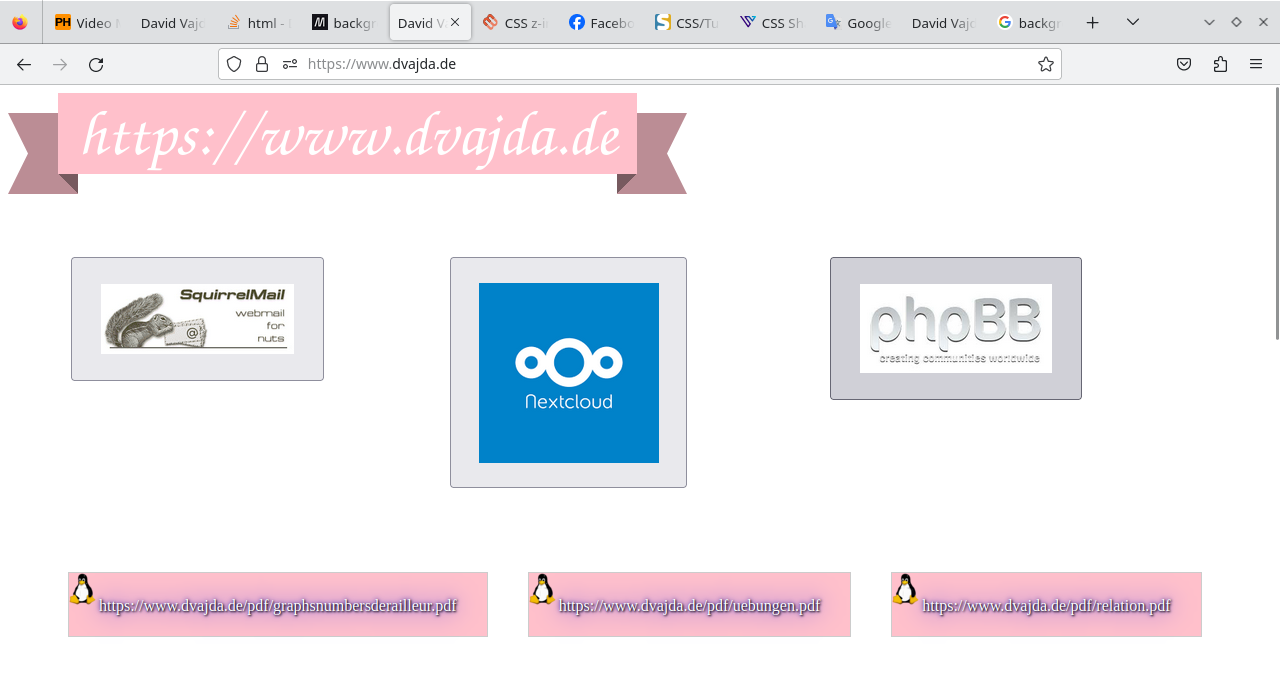Close the current David Vajda tab
The width and height of the screenshot is (1280, 676).
(455, 22)
